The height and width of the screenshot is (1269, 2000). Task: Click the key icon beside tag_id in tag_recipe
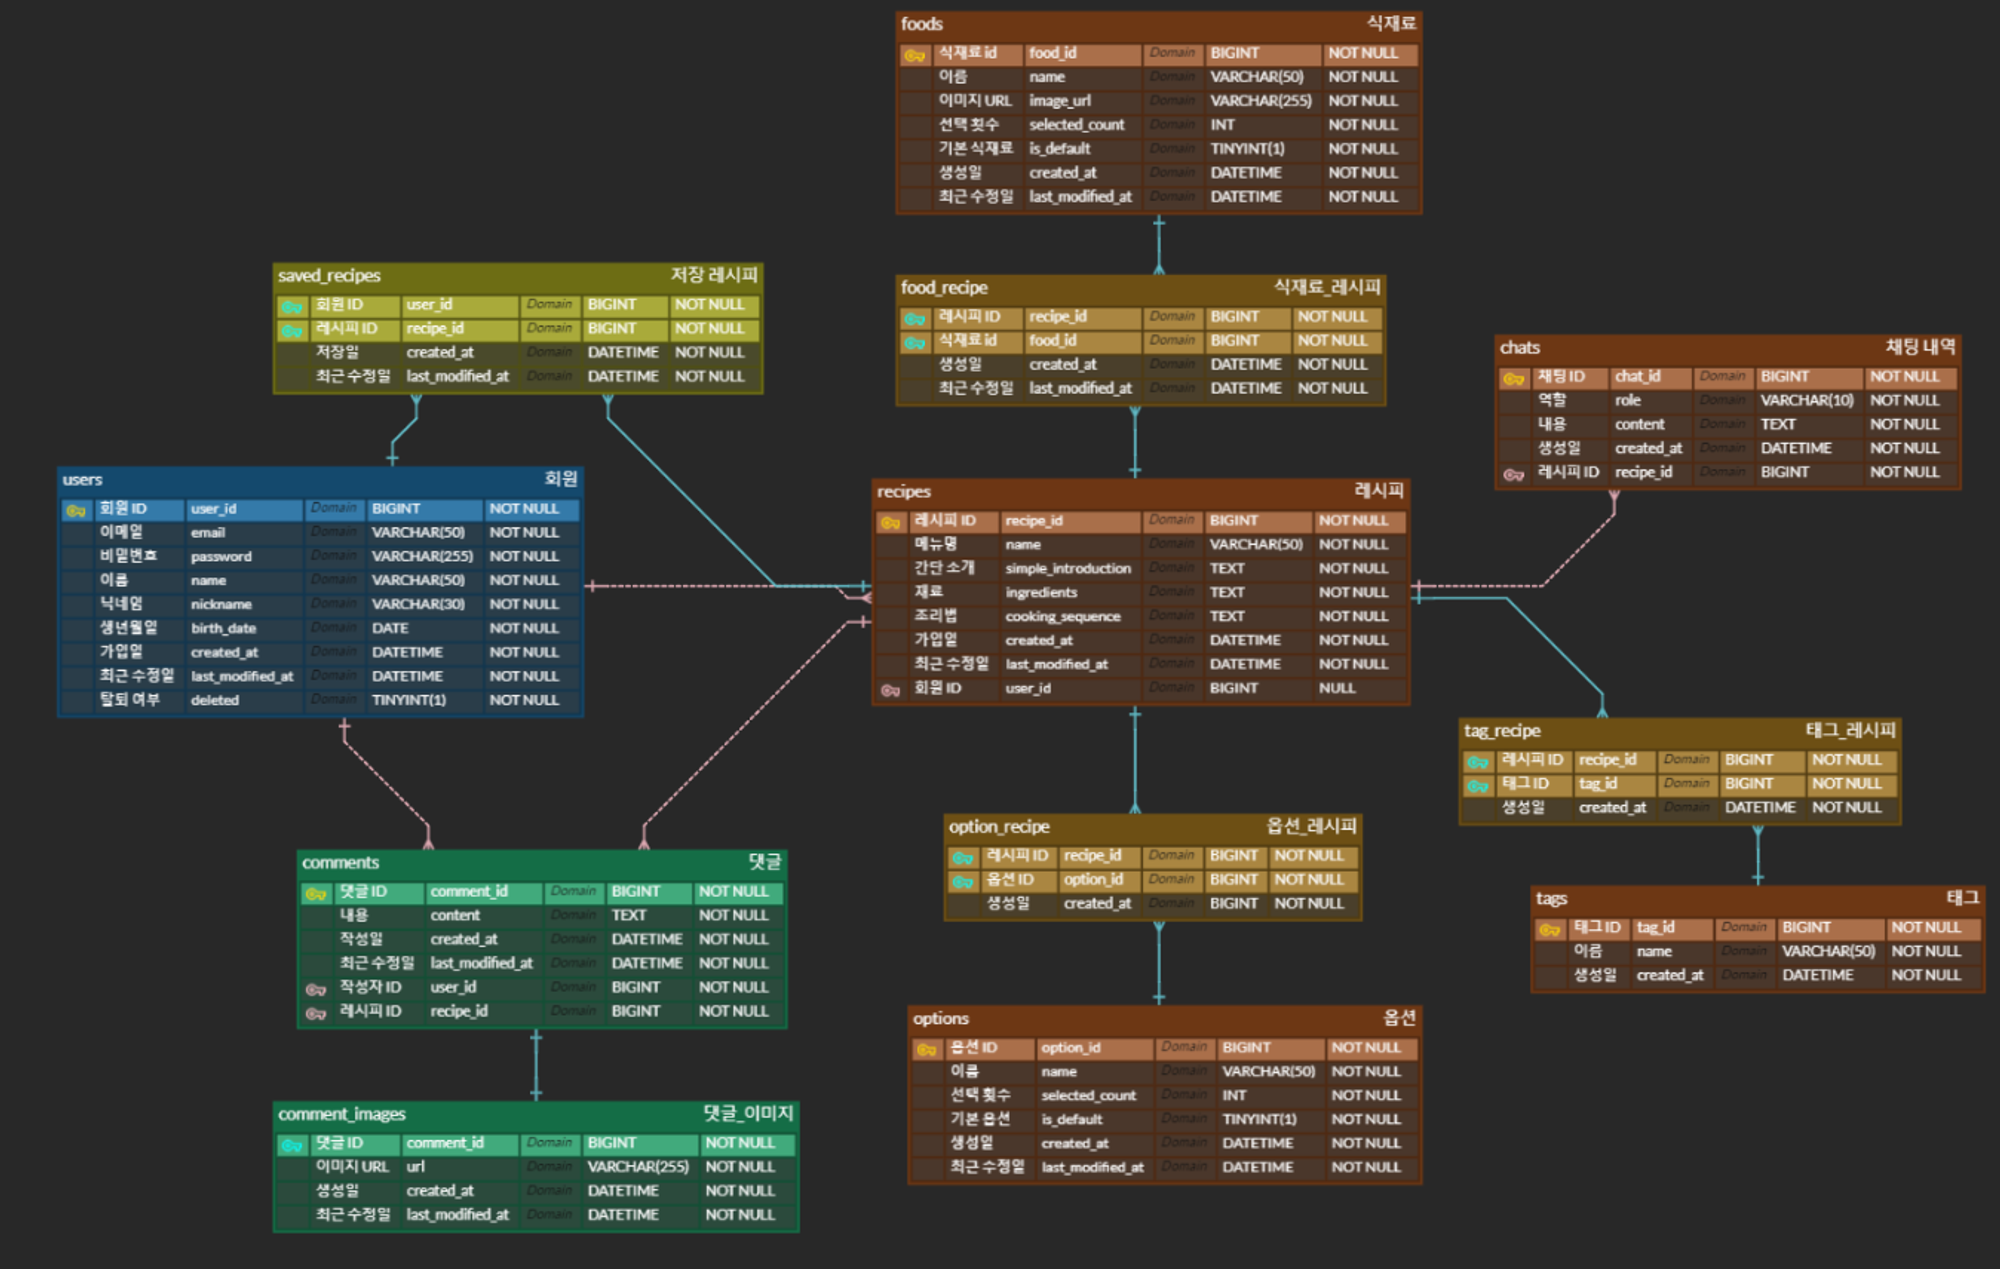click(1477, 786)
